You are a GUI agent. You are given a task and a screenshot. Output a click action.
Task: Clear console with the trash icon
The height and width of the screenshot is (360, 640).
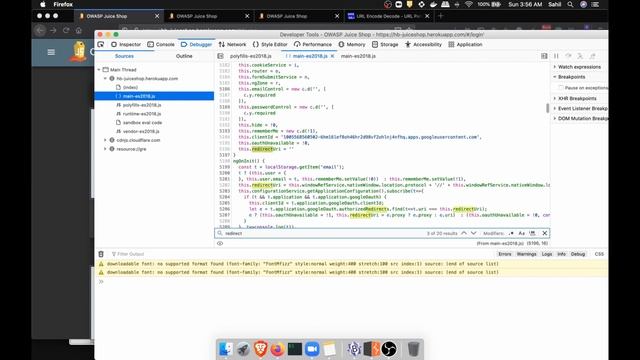(101, 254)
